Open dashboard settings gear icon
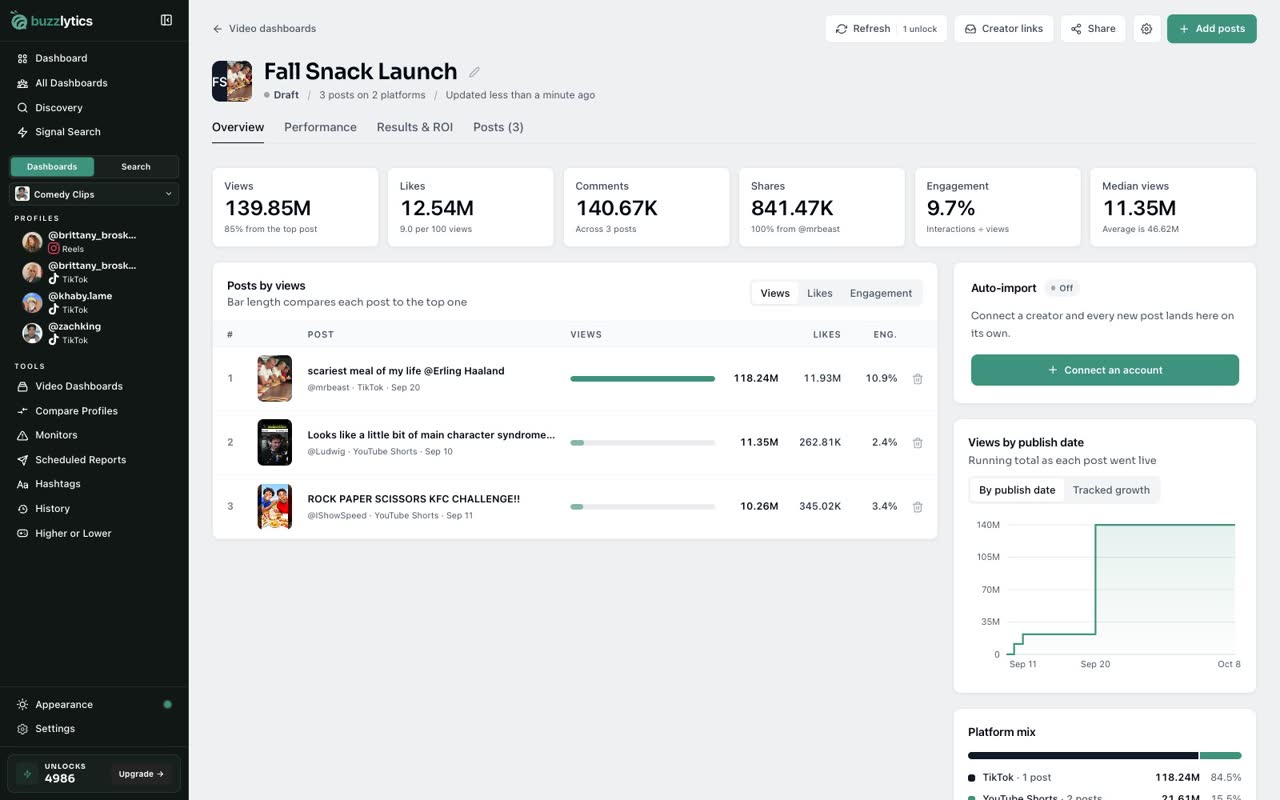 tap(1146, 29)
